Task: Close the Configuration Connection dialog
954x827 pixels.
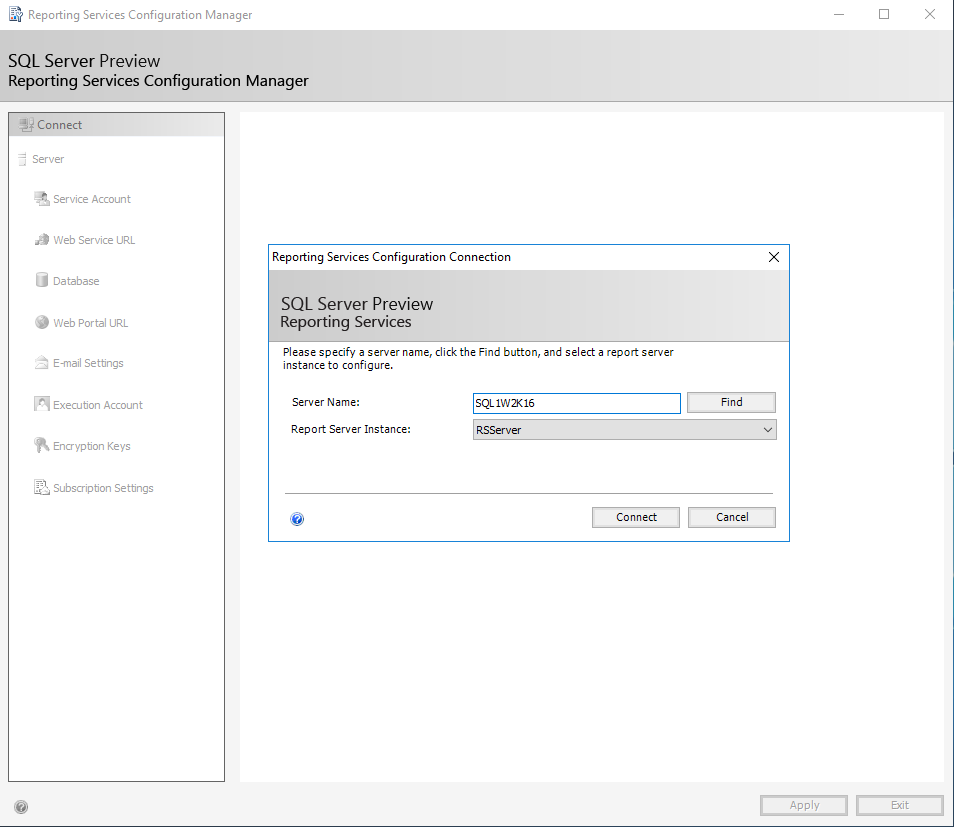Action: (x=774, y=257)
